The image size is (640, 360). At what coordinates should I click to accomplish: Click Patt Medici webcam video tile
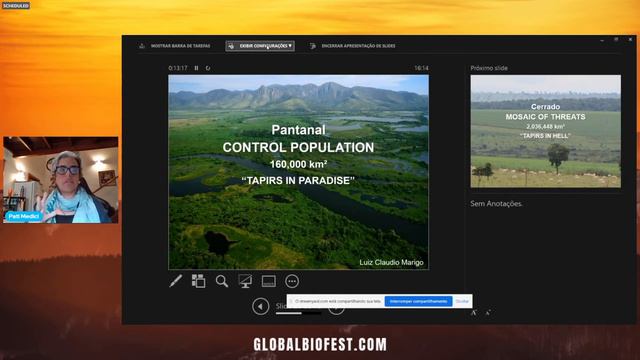coord(61,180)
